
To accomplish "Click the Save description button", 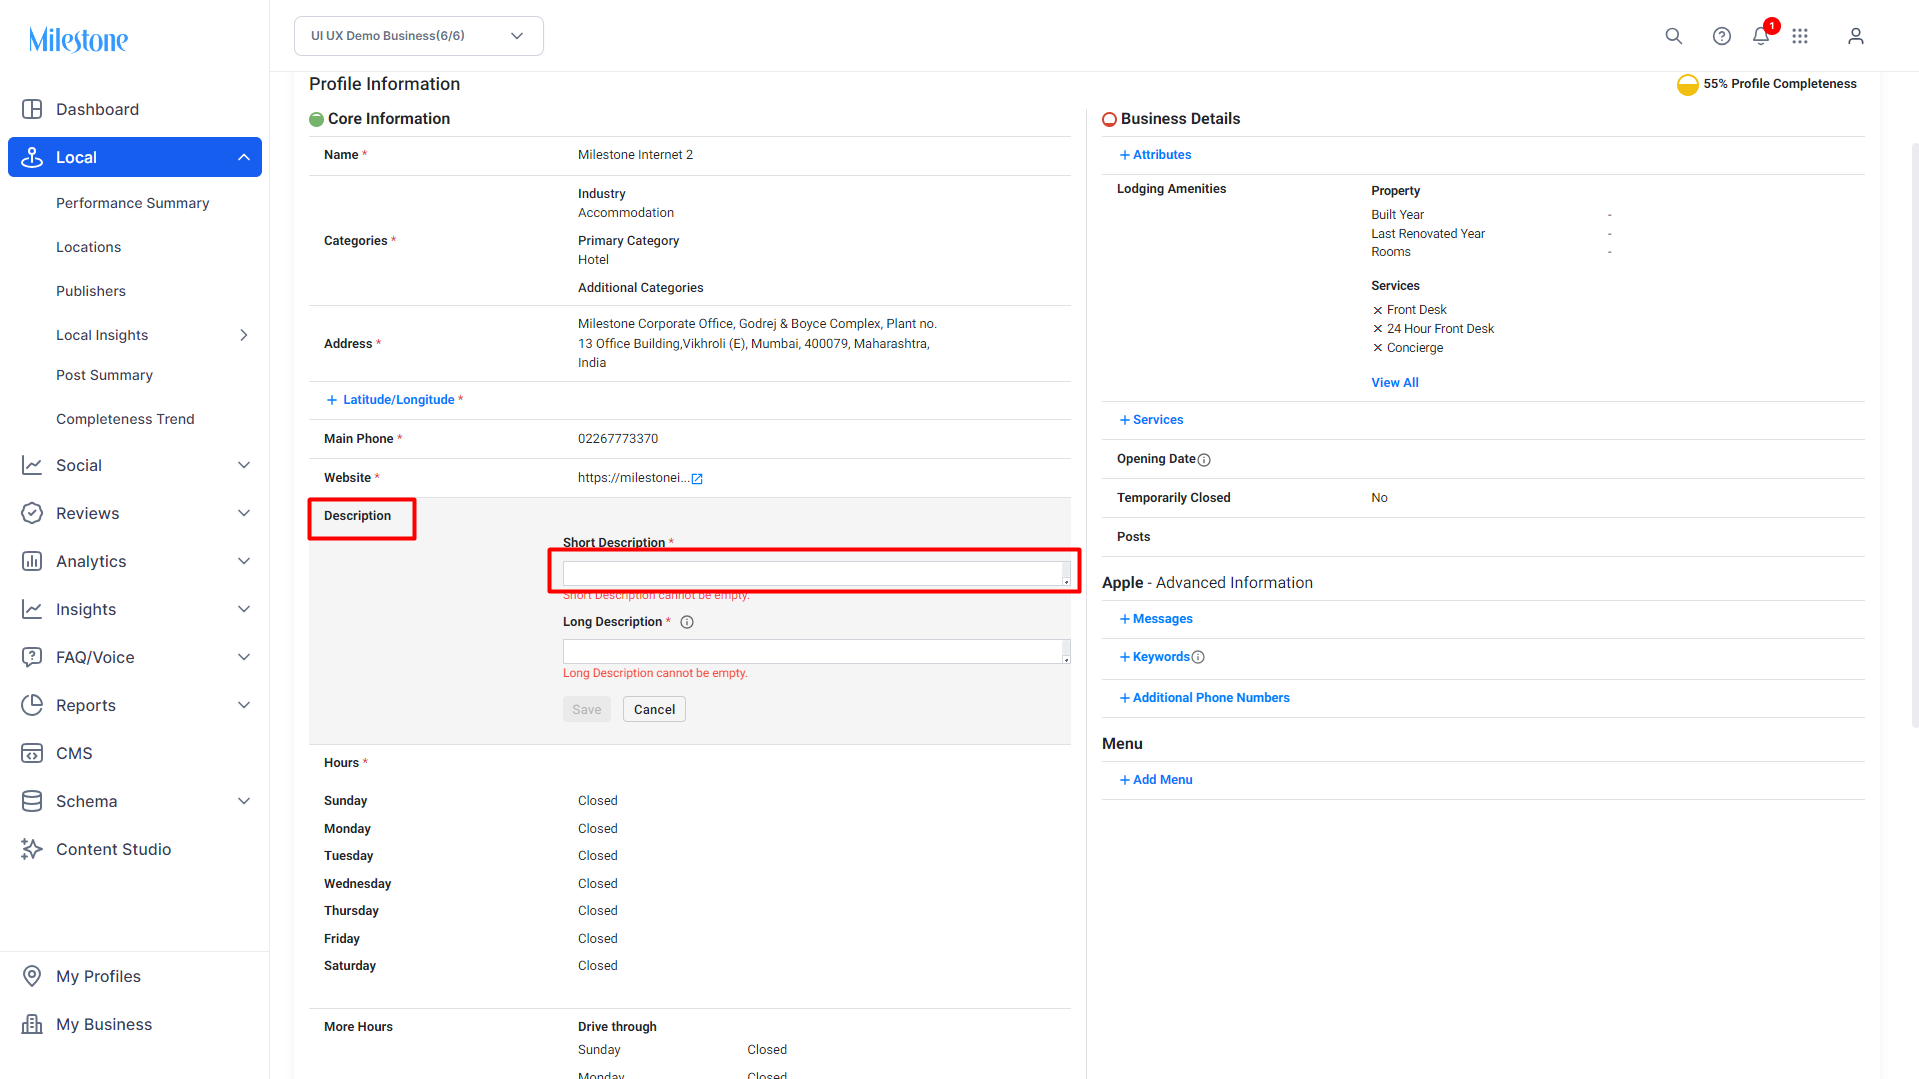I will point(587,710).
